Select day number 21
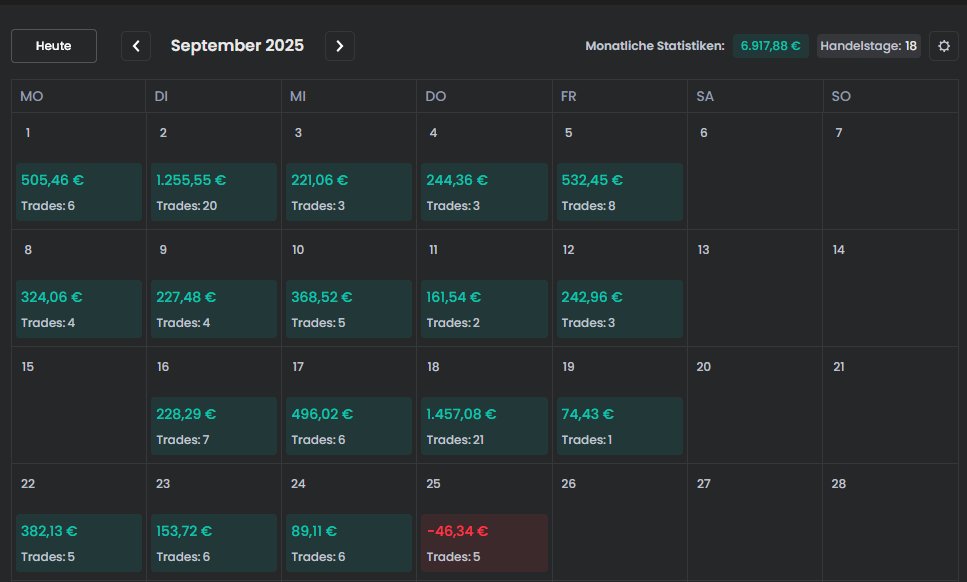The width and height of the screenshot is (967, 582). [x=839, y=367]
